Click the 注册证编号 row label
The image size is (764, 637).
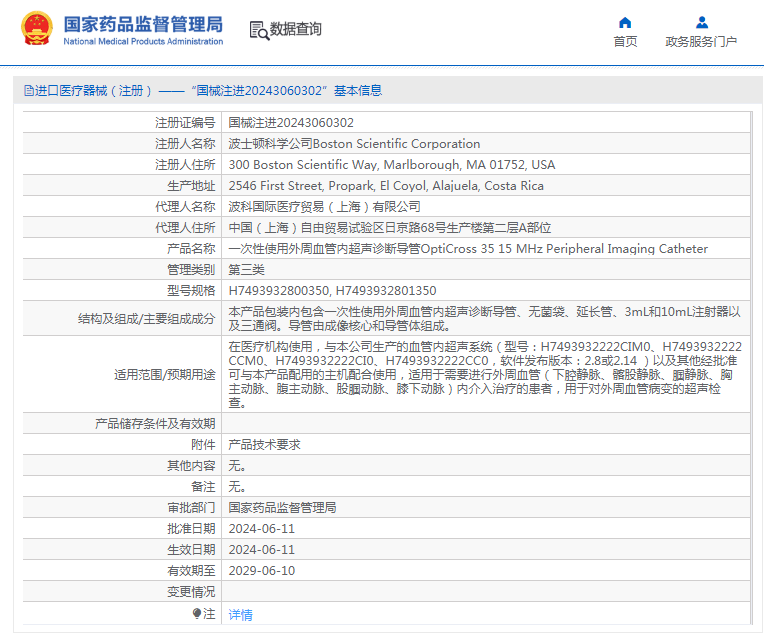185,123
